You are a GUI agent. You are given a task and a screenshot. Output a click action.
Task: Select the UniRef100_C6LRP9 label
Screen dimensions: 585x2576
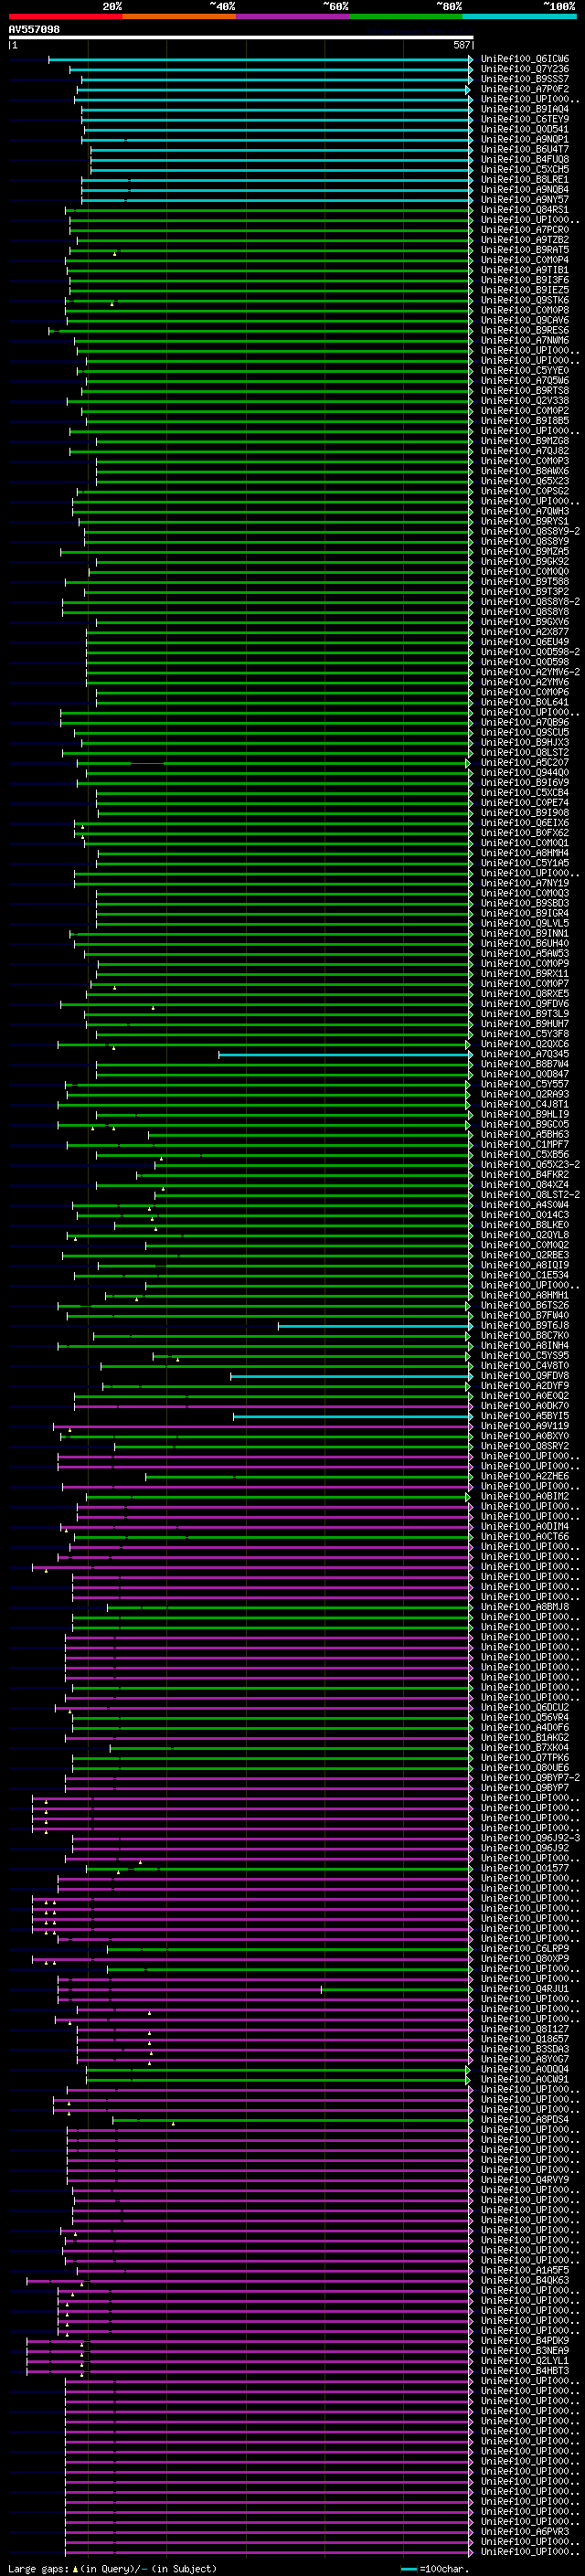tap(525, 1949)
